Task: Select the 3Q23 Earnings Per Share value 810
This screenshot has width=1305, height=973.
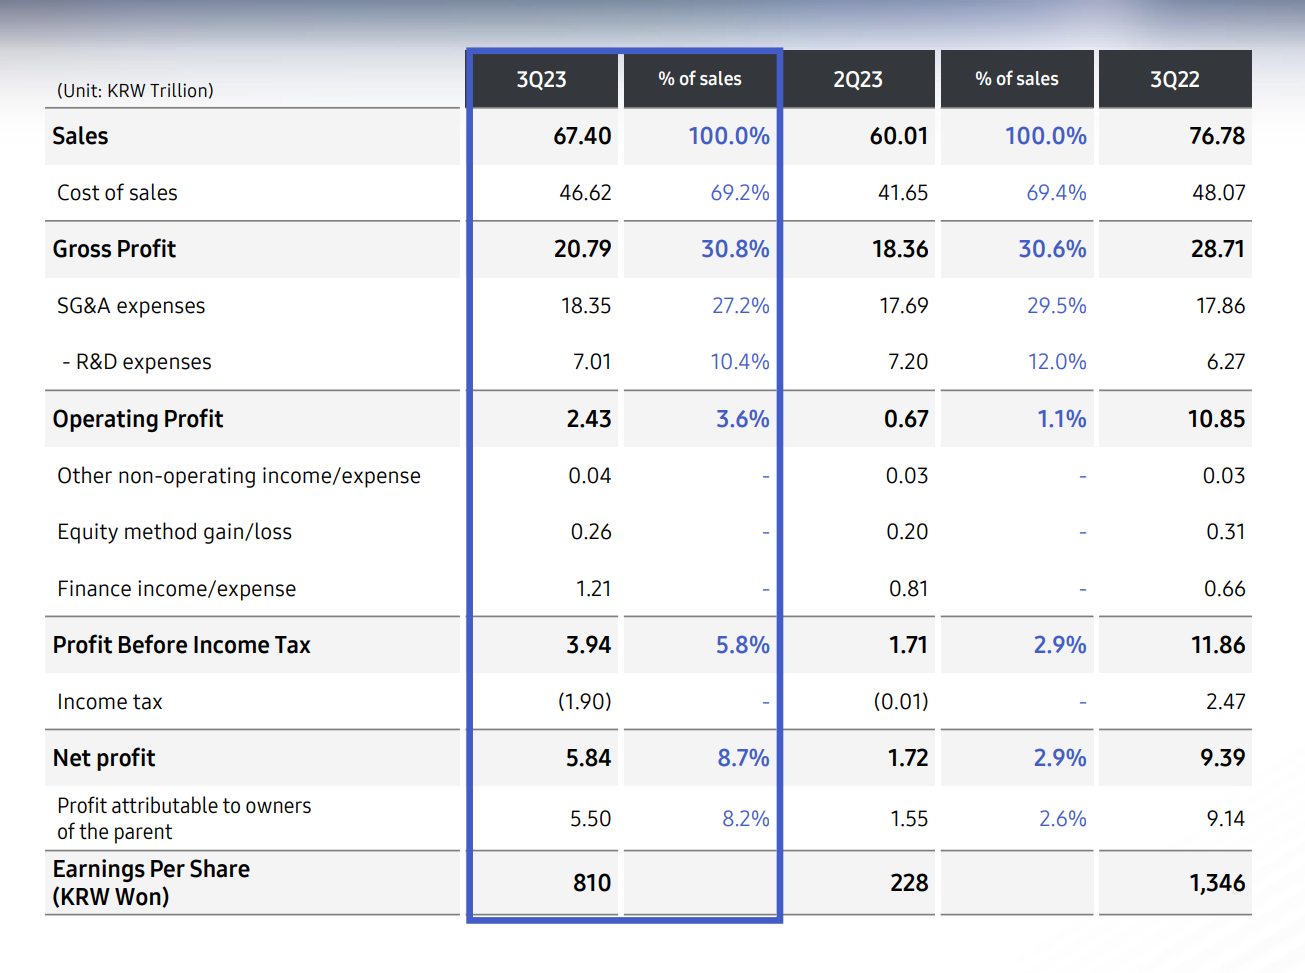Action: coord(591,883)
